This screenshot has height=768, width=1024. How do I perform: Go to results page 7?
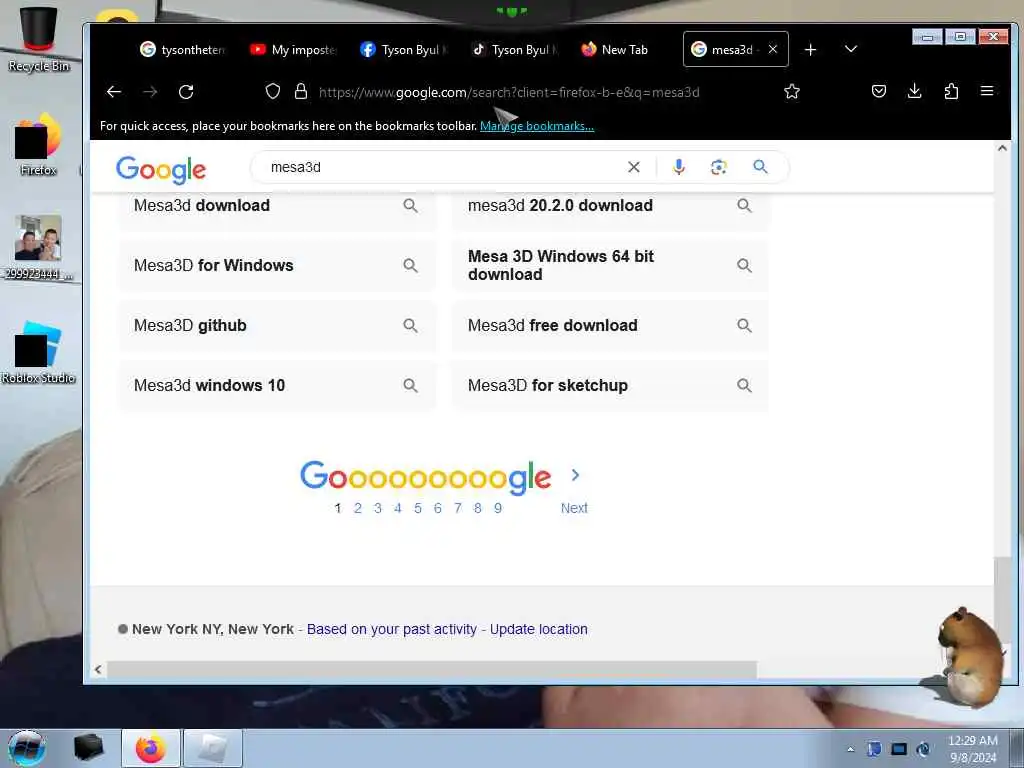[458, 508]
